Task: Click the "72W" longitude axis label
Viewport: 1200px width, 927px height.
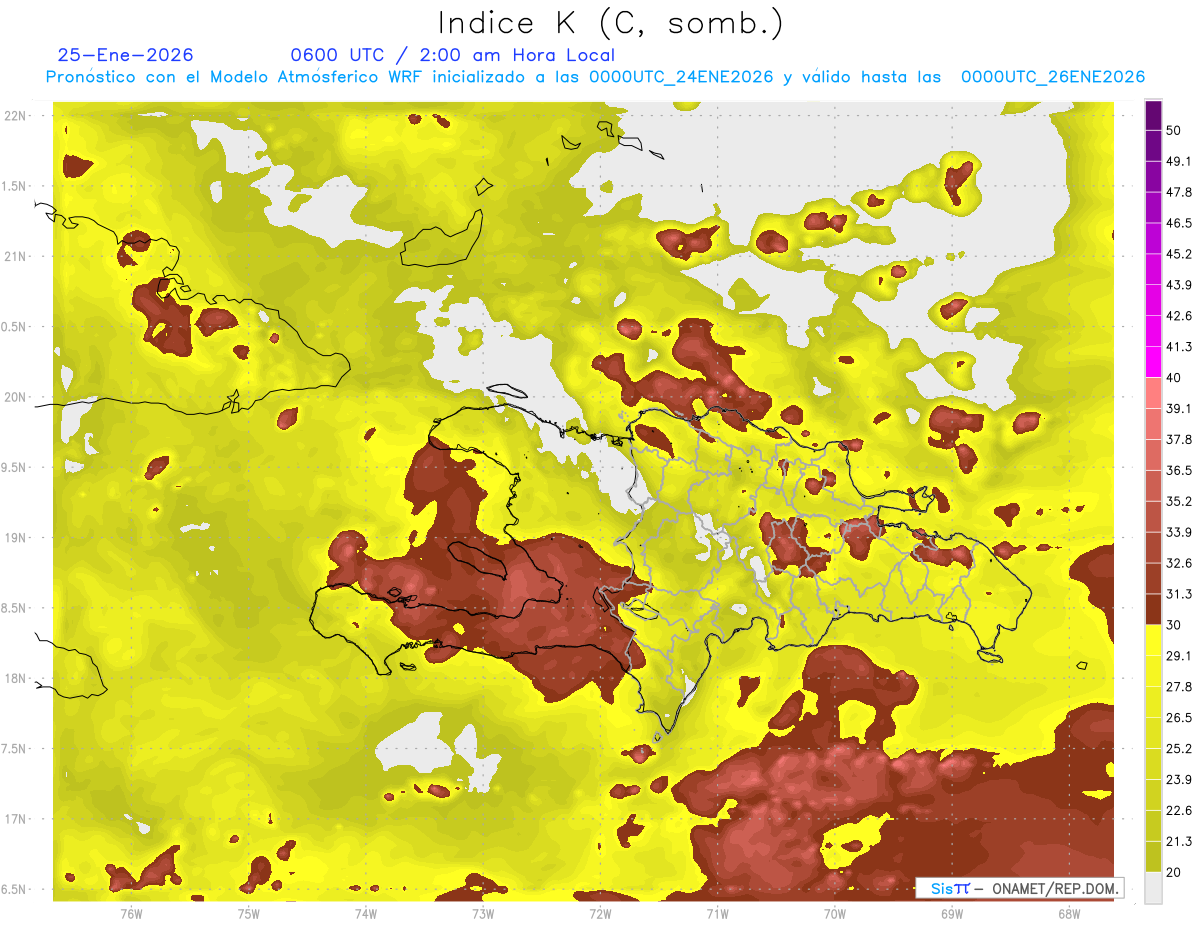Action: pos(600,914)
